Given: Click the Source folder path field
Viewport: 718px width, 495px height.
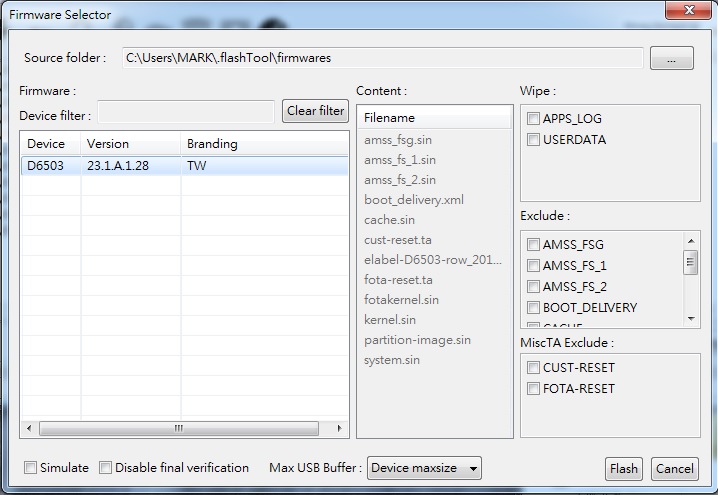Looking at the screenshot, I should coord(382,58).
